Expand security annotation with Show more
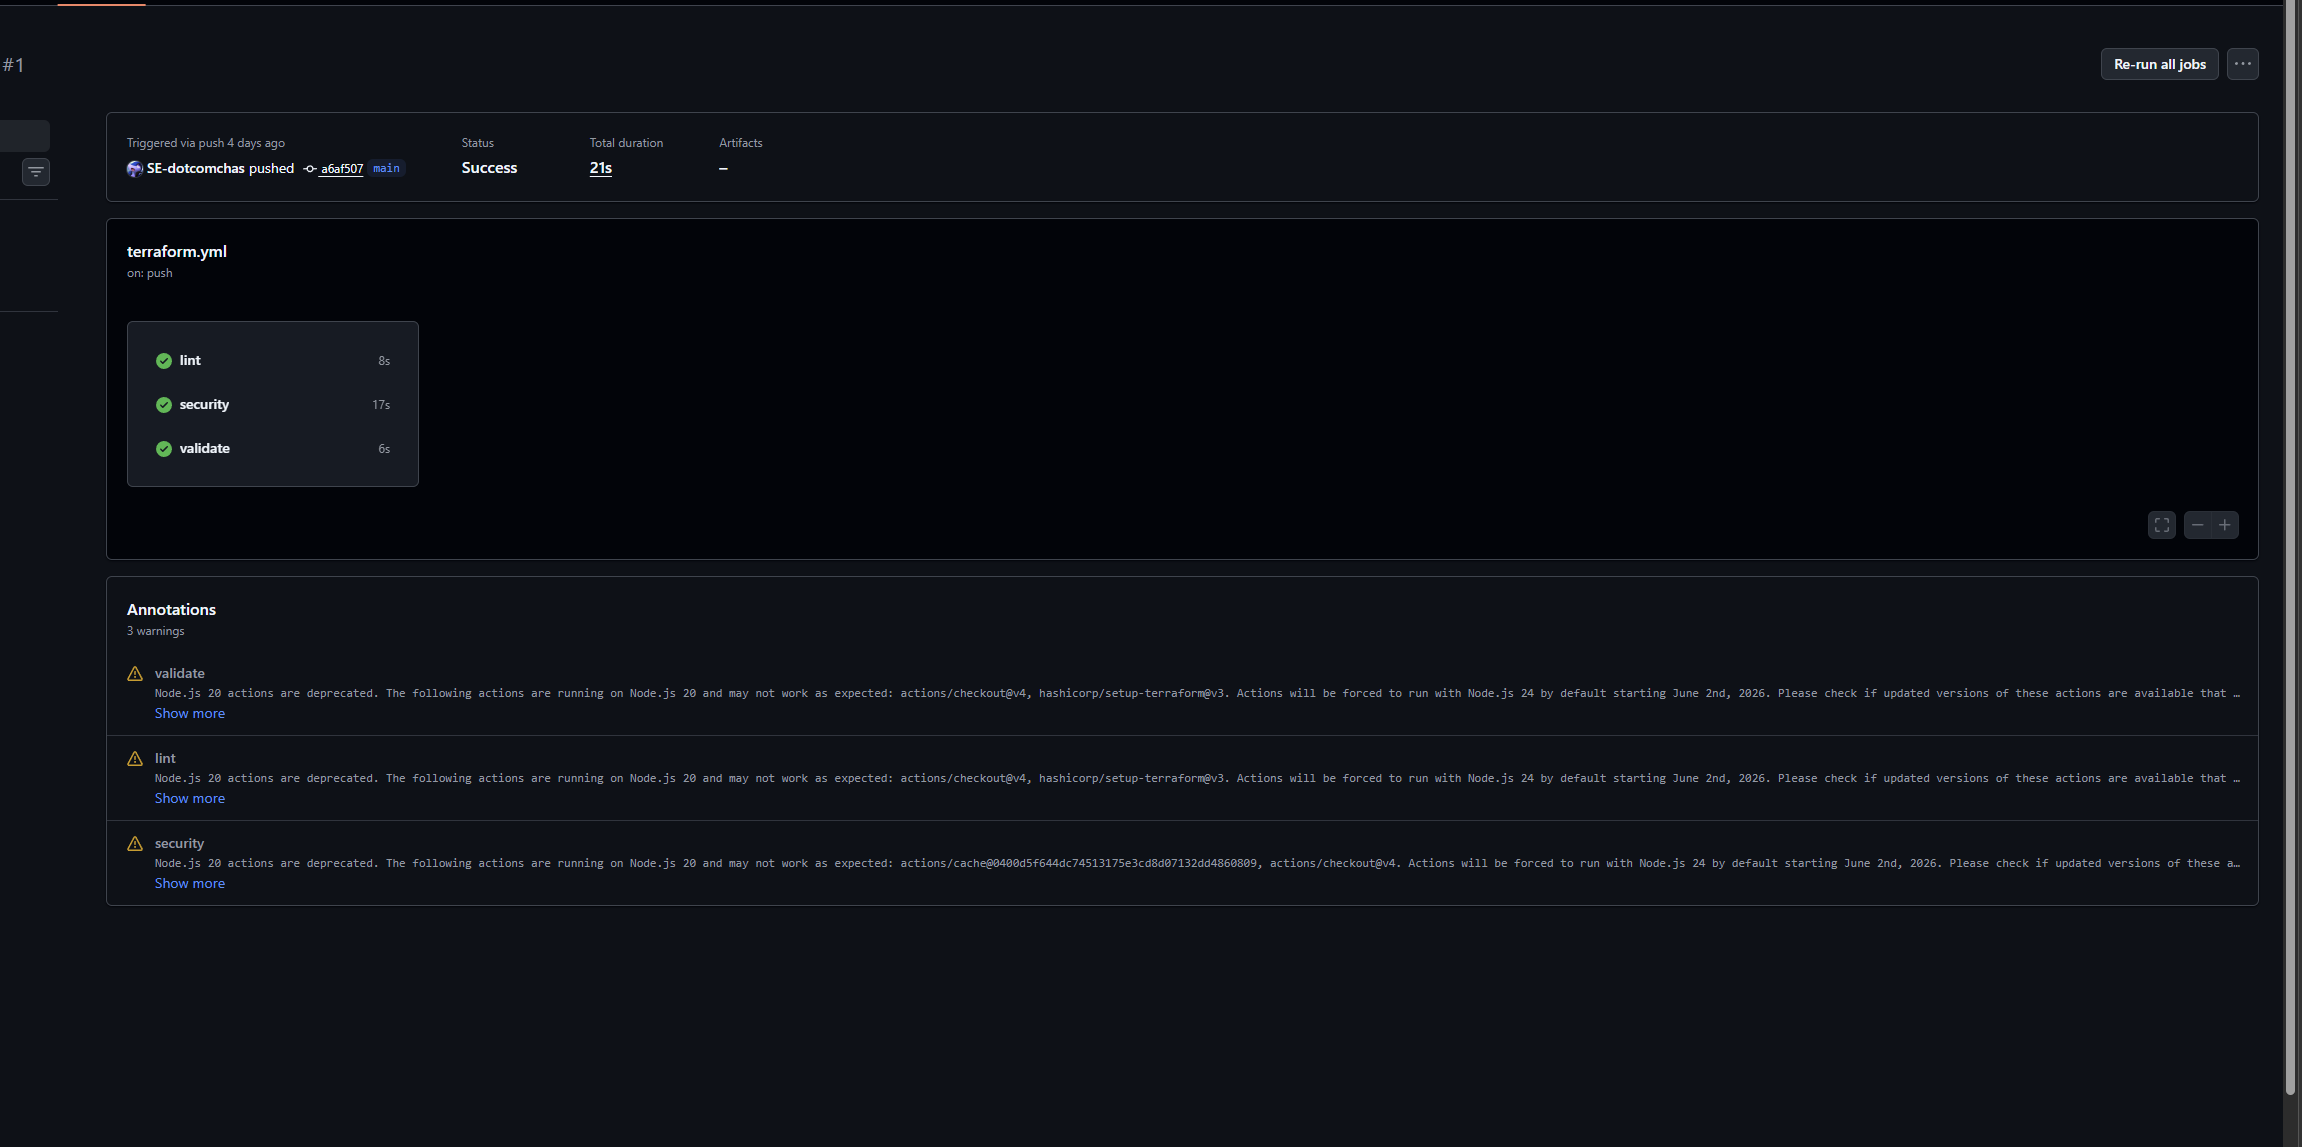Image resolution: width=2302 pixels, height=1147 pixels. pyautogui.click(x=190, y=884)
